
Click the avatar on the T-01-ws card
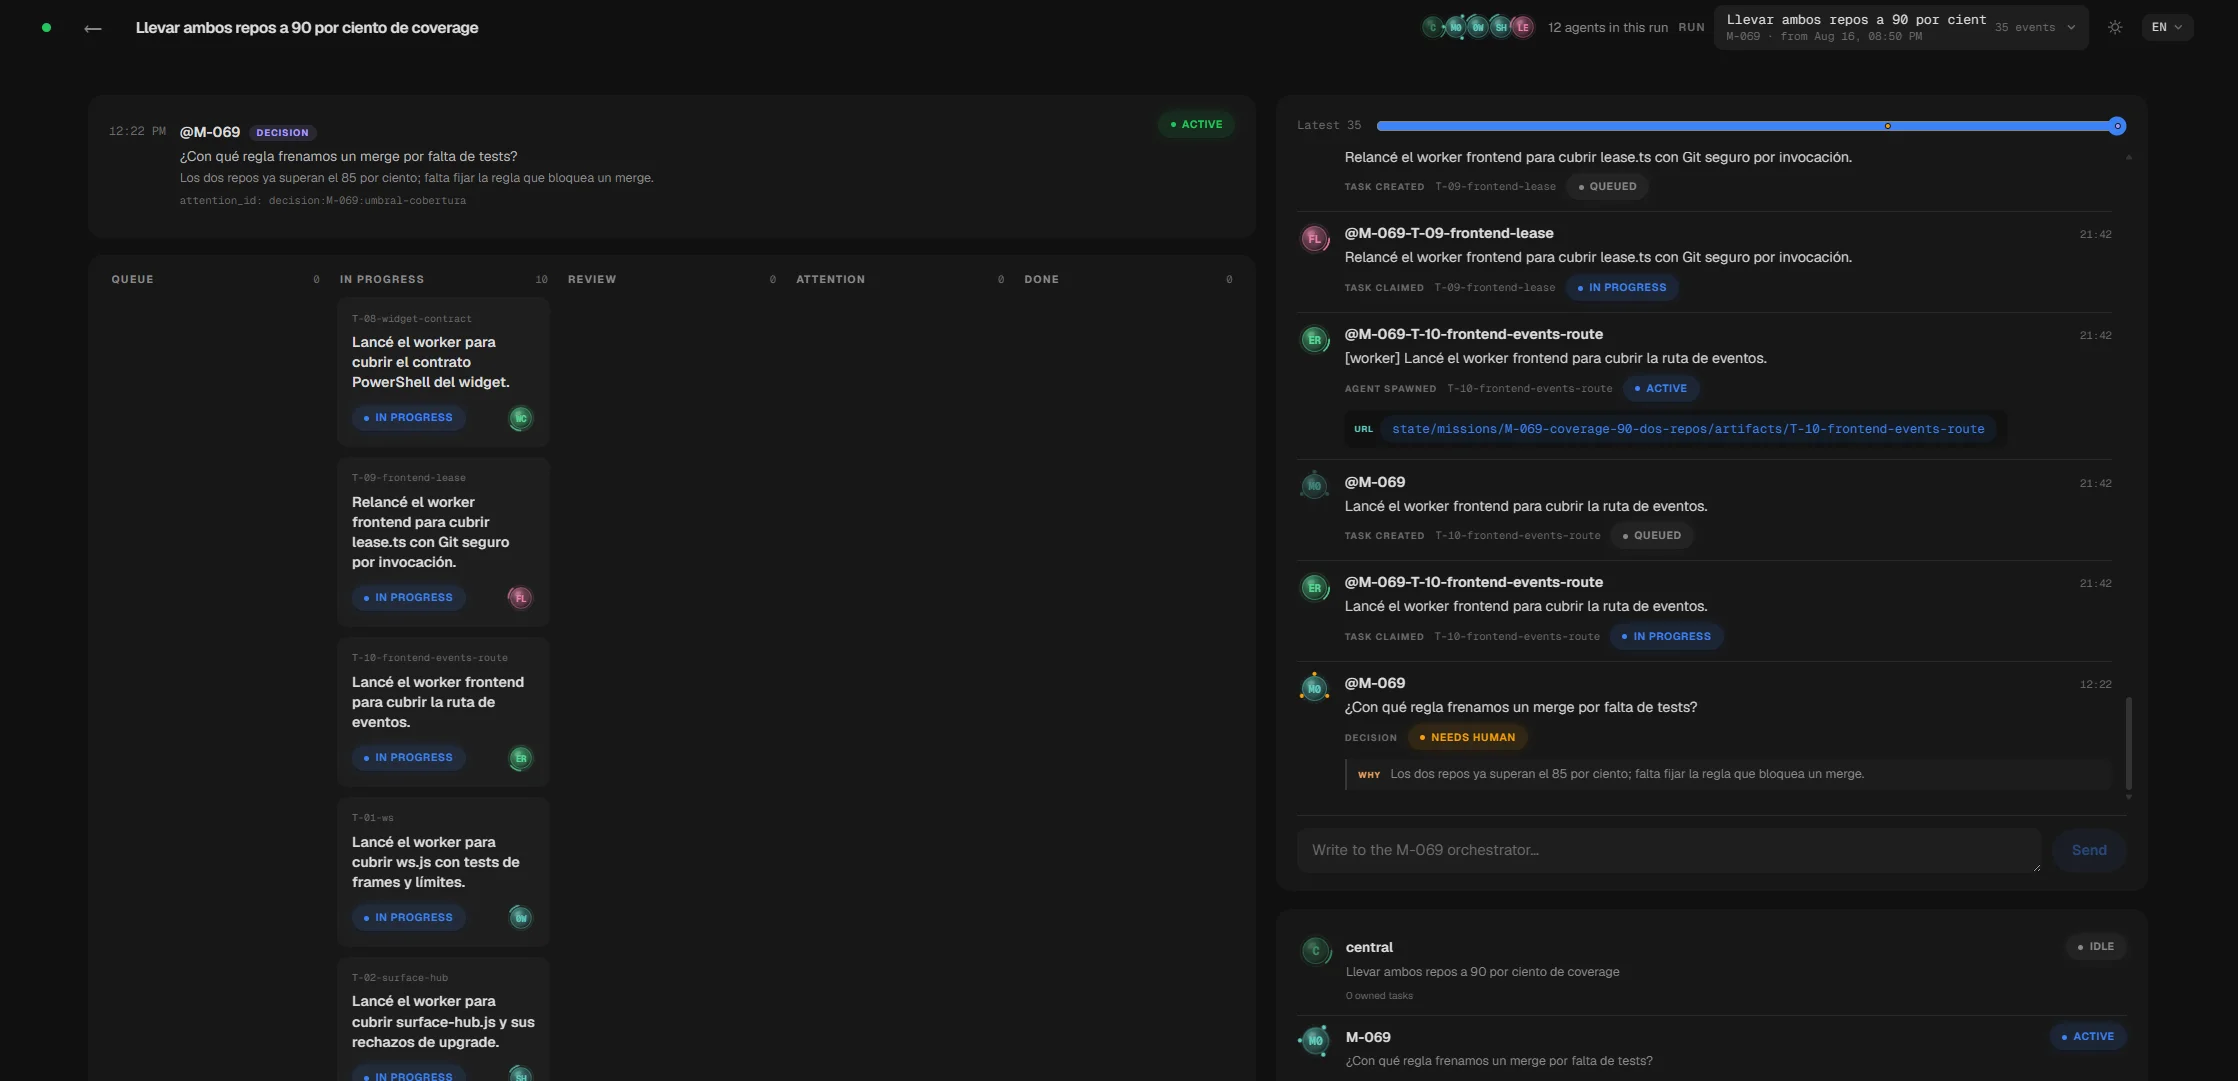point(520,918)
